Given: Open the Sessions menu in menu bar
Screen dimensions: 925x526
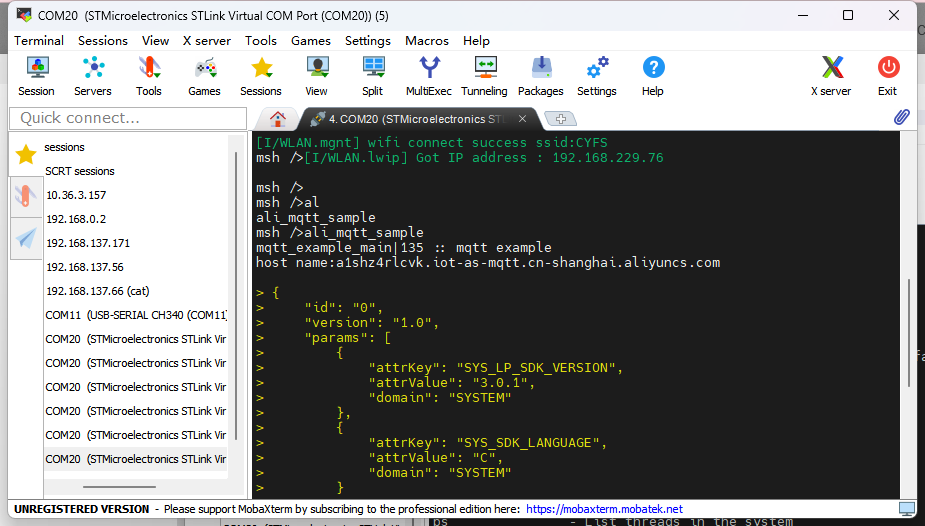Looking at the screenshot, I should 103,41.
